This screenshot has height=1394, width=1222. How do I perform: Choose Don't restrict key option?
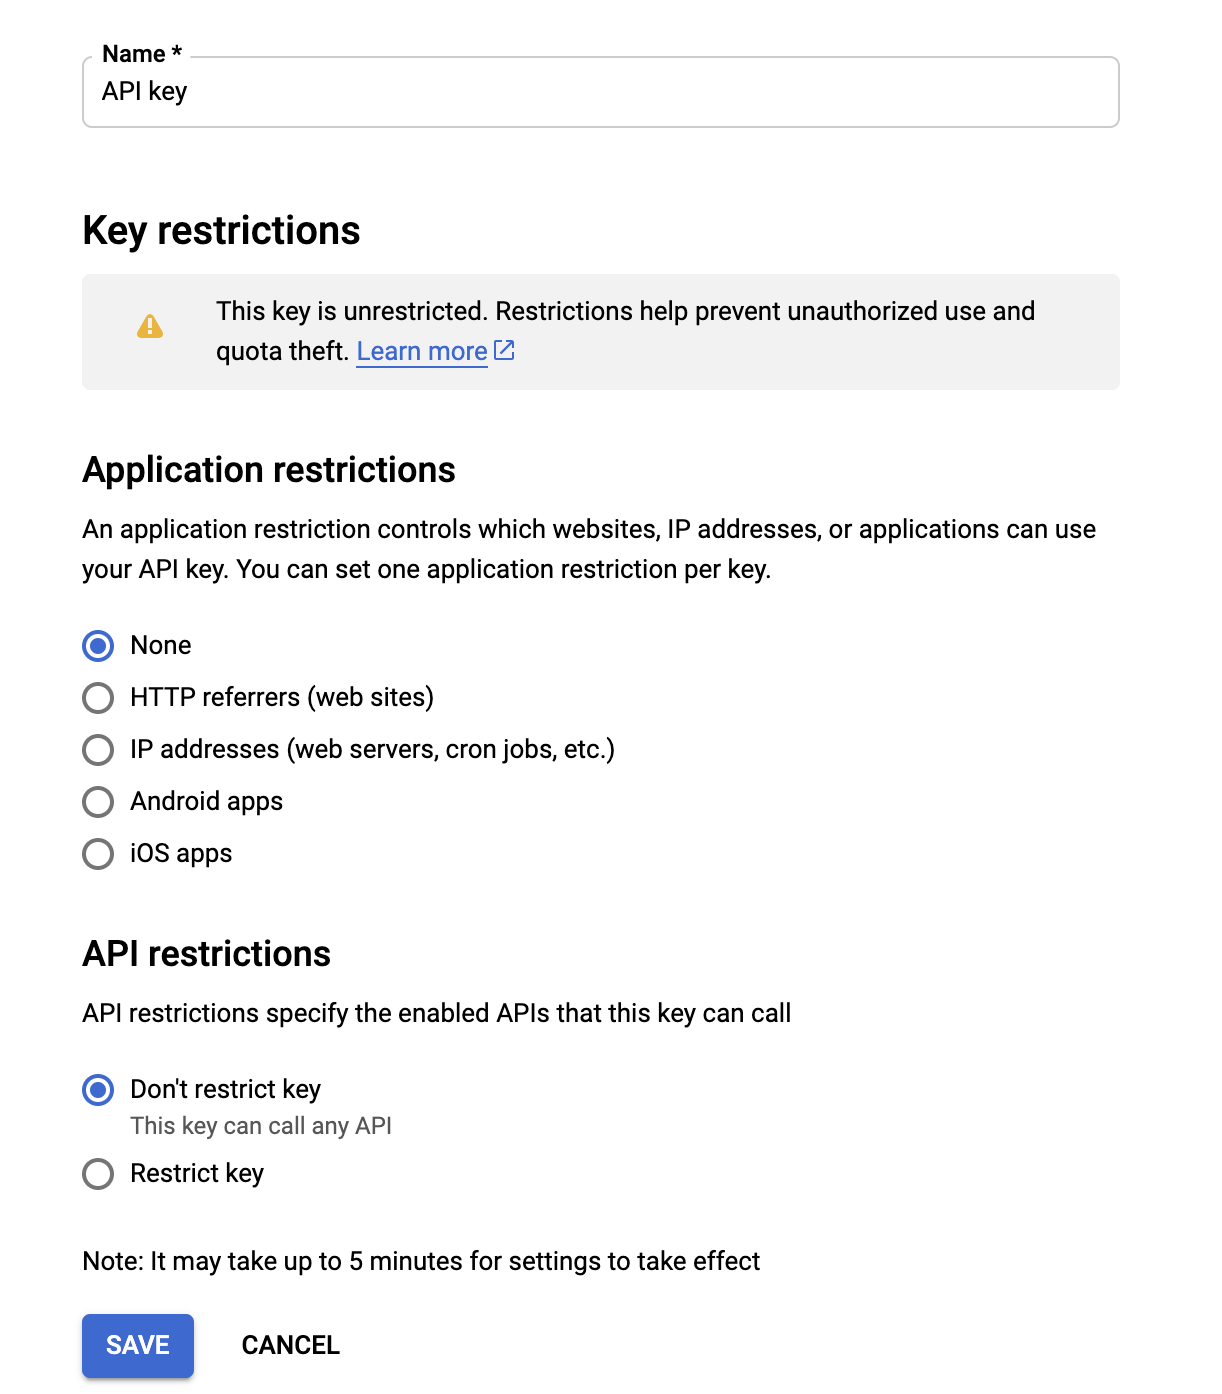coord(97,1090)
